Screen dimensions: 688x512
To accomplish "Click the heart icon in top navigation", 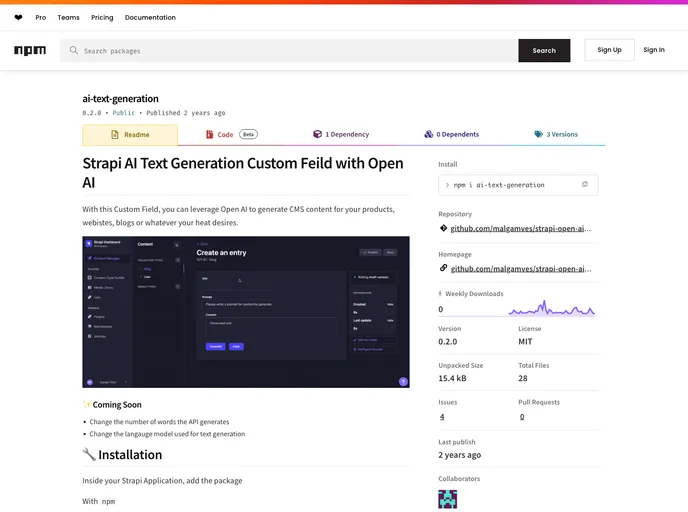I will click(x=18, y=18).
